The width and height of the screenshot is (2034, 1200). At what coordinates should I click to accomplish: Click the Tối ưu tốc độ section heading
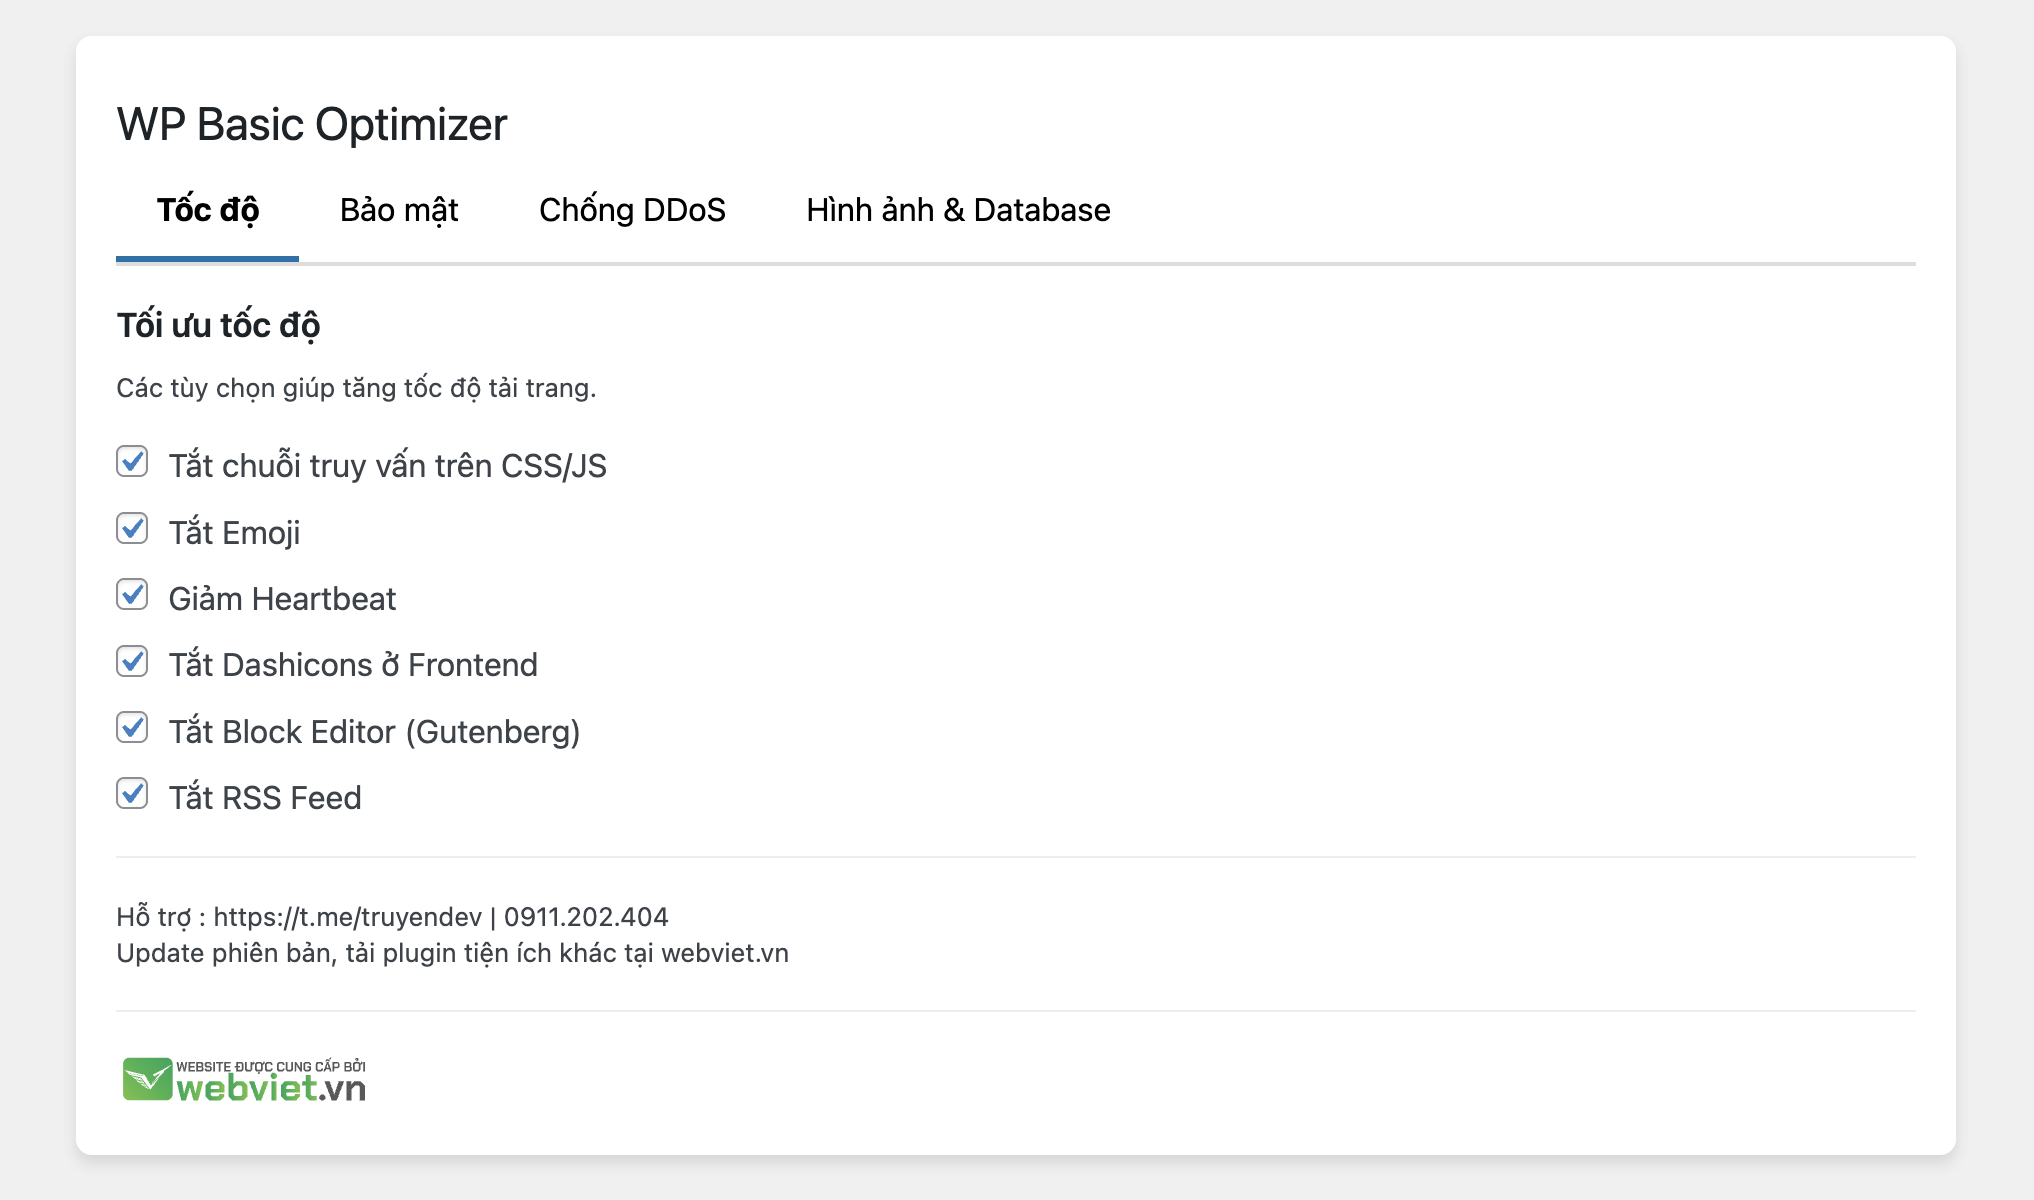[x=218, y=326]
